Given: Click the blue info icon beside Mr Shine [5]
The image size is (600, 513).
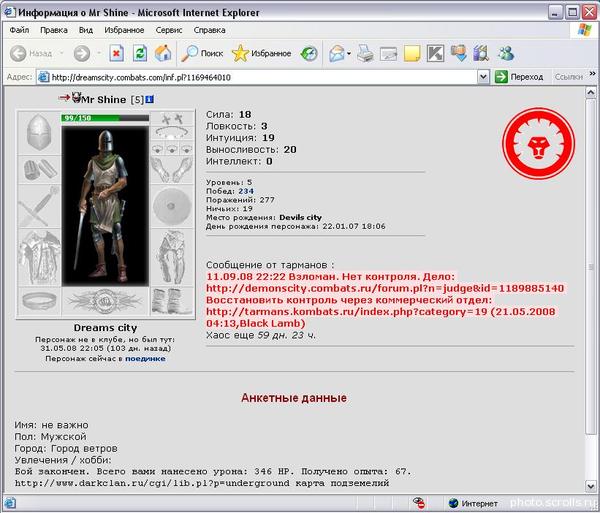Looking at the screenshot, I should [150, 99].
